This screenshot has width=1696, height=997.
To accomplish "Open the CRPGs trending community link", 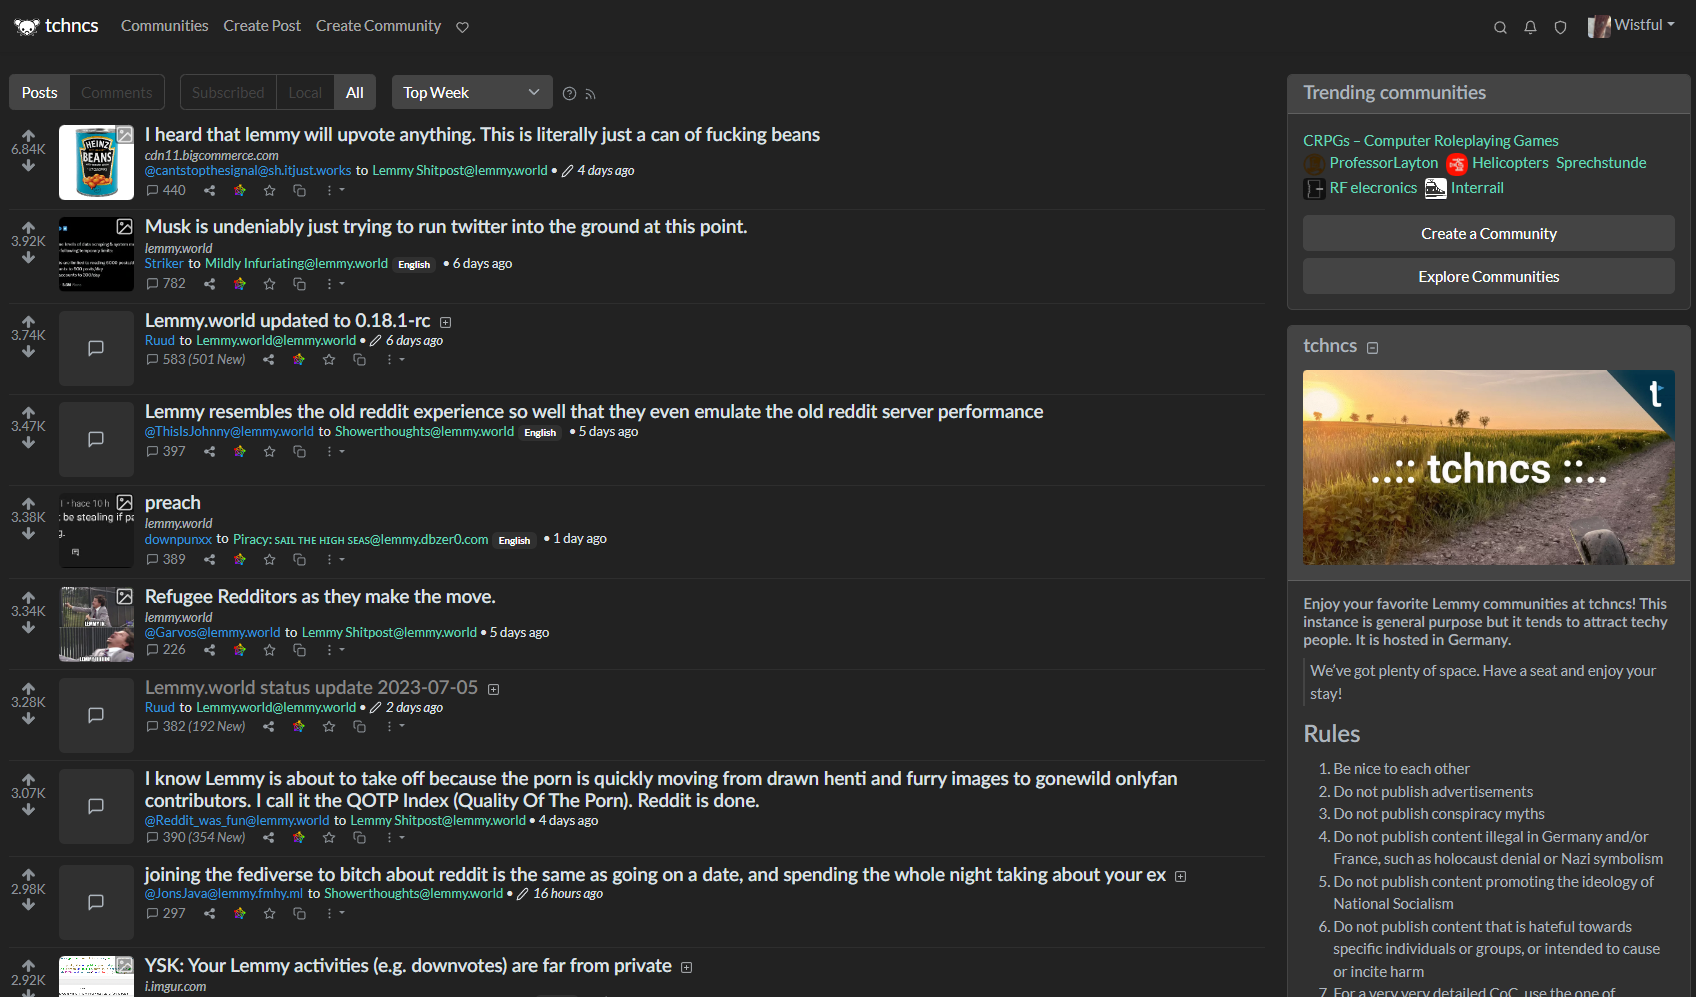I will point(1431,141).
